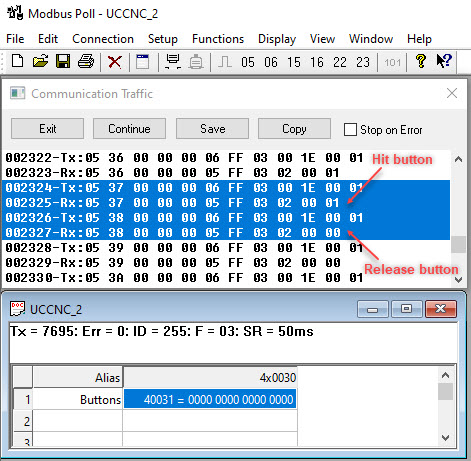
Task: Click the What's This help pointer icon
Action: click(x=444, y=62)
